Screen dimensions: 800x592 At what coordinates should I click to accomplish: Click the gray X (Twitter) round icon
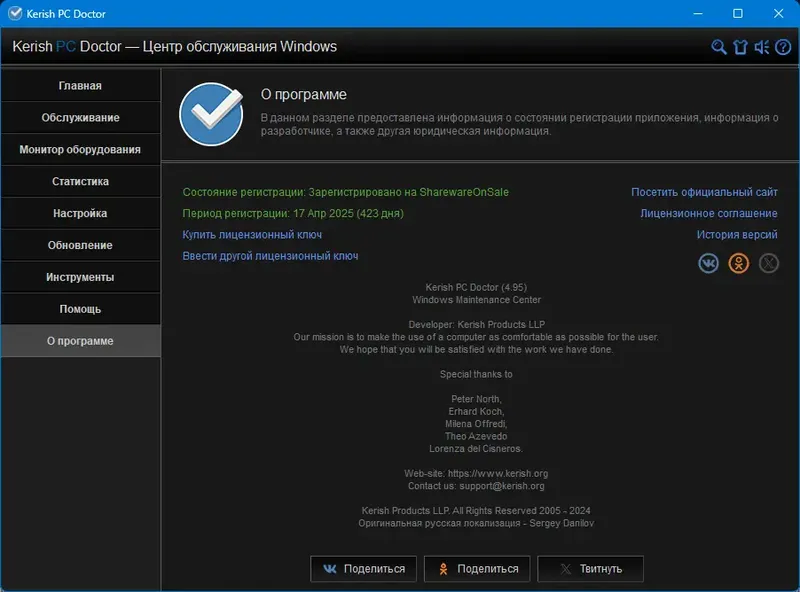(x=768, y=263)
